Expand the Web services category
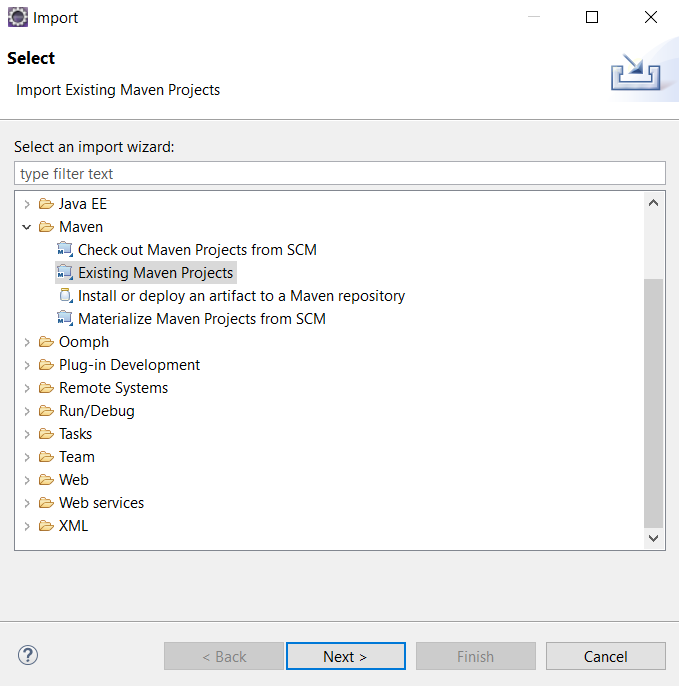Screen dimensions: 679x686 tap(27, 503)
